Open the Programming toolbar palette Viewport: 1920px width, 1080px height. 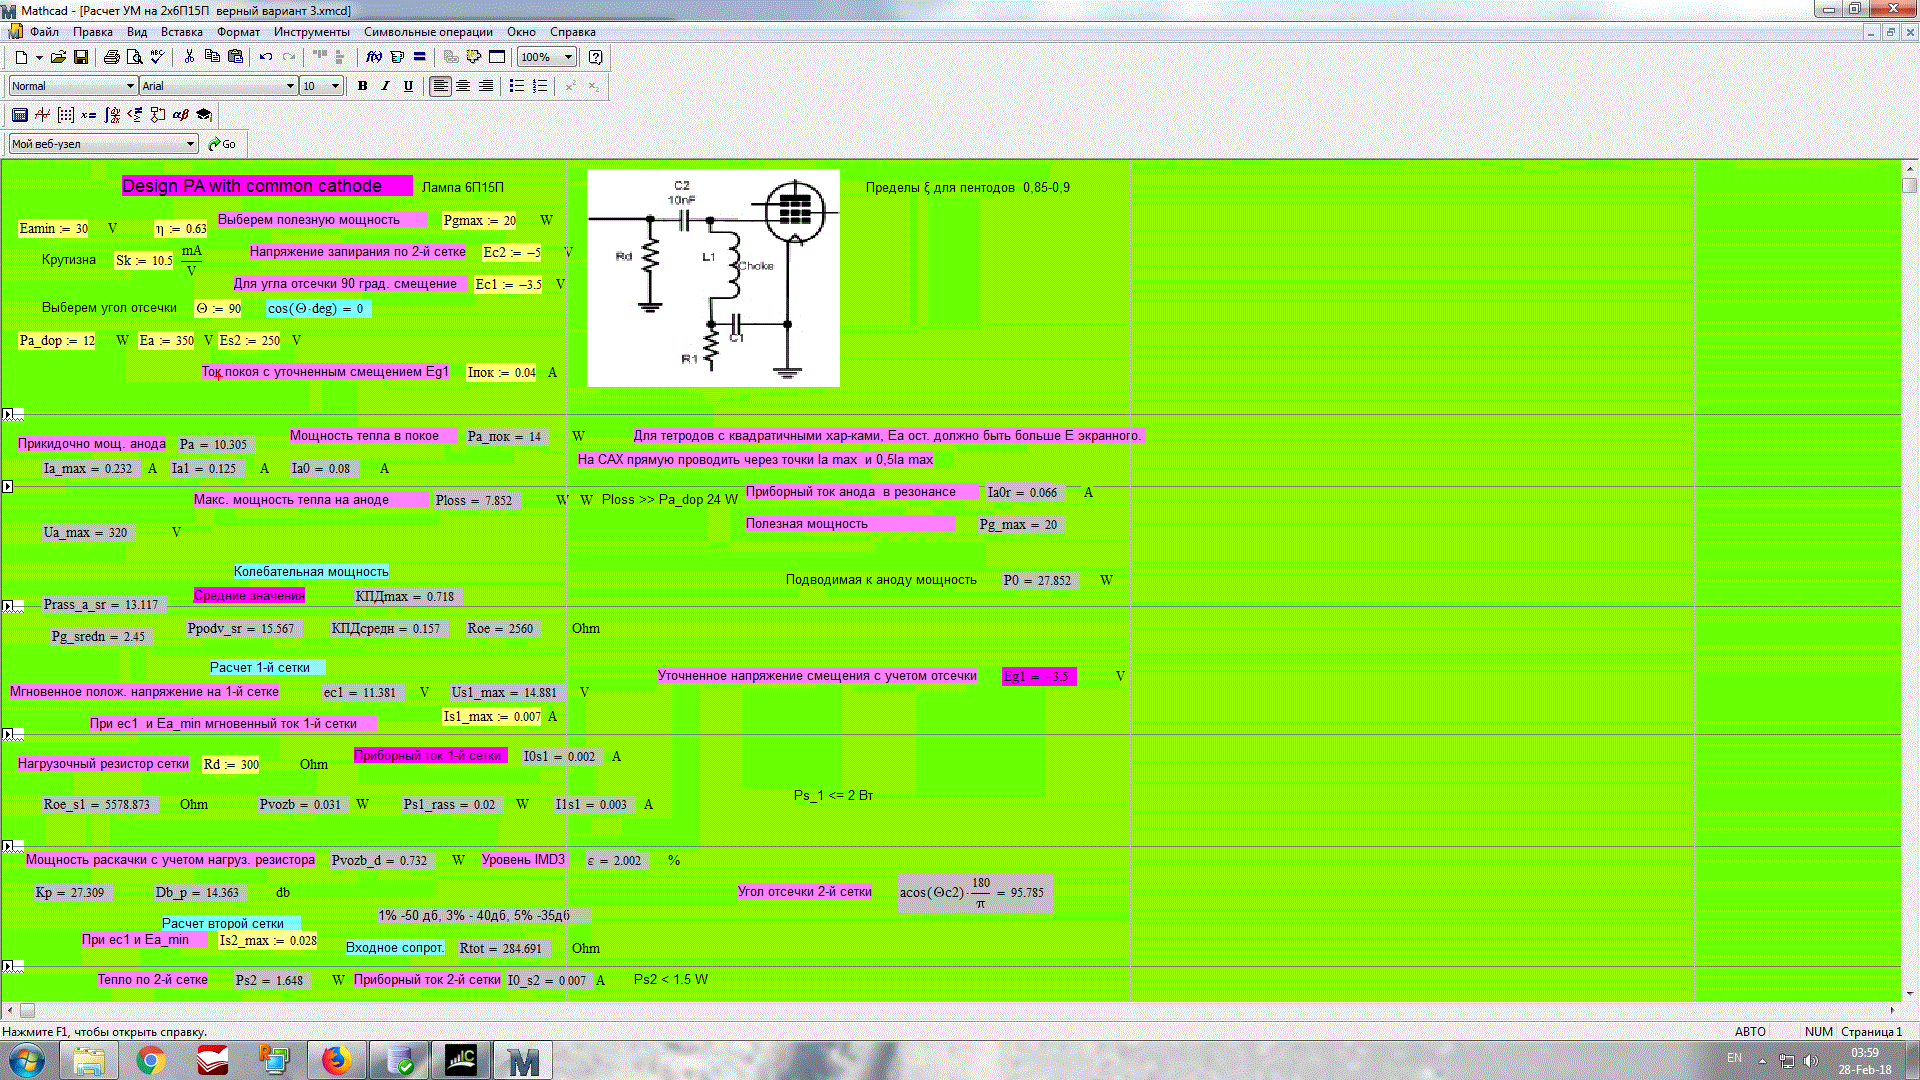tap(158, 115)
